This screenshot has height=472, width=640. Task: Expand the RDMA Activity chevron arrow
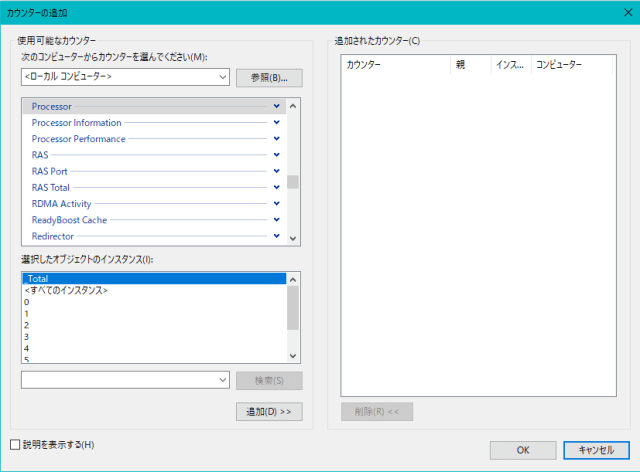click(276, 204)
